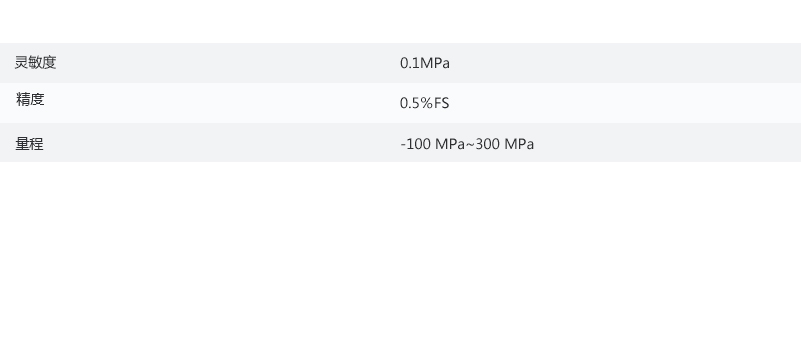
Task: Click the 精 character in the accuracy label
Action: [x=23, y=99]
